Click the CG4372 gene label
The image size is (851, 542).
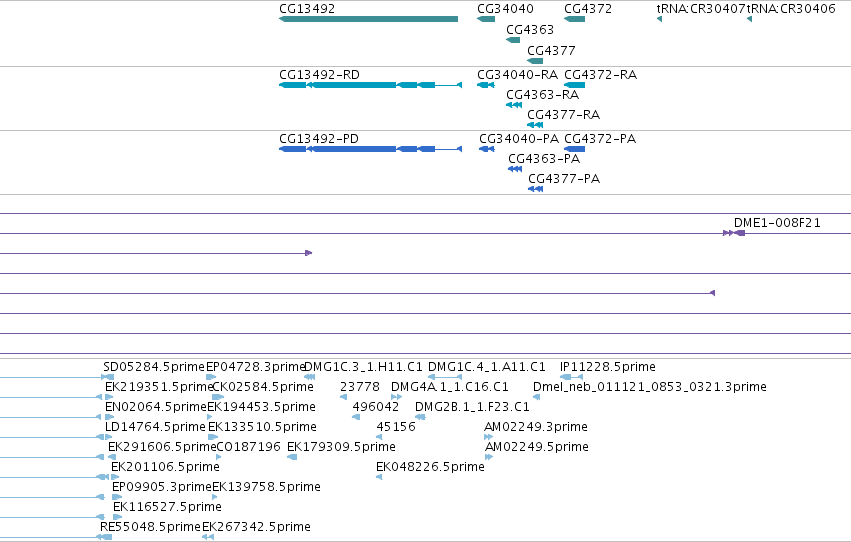coord(588,9)
